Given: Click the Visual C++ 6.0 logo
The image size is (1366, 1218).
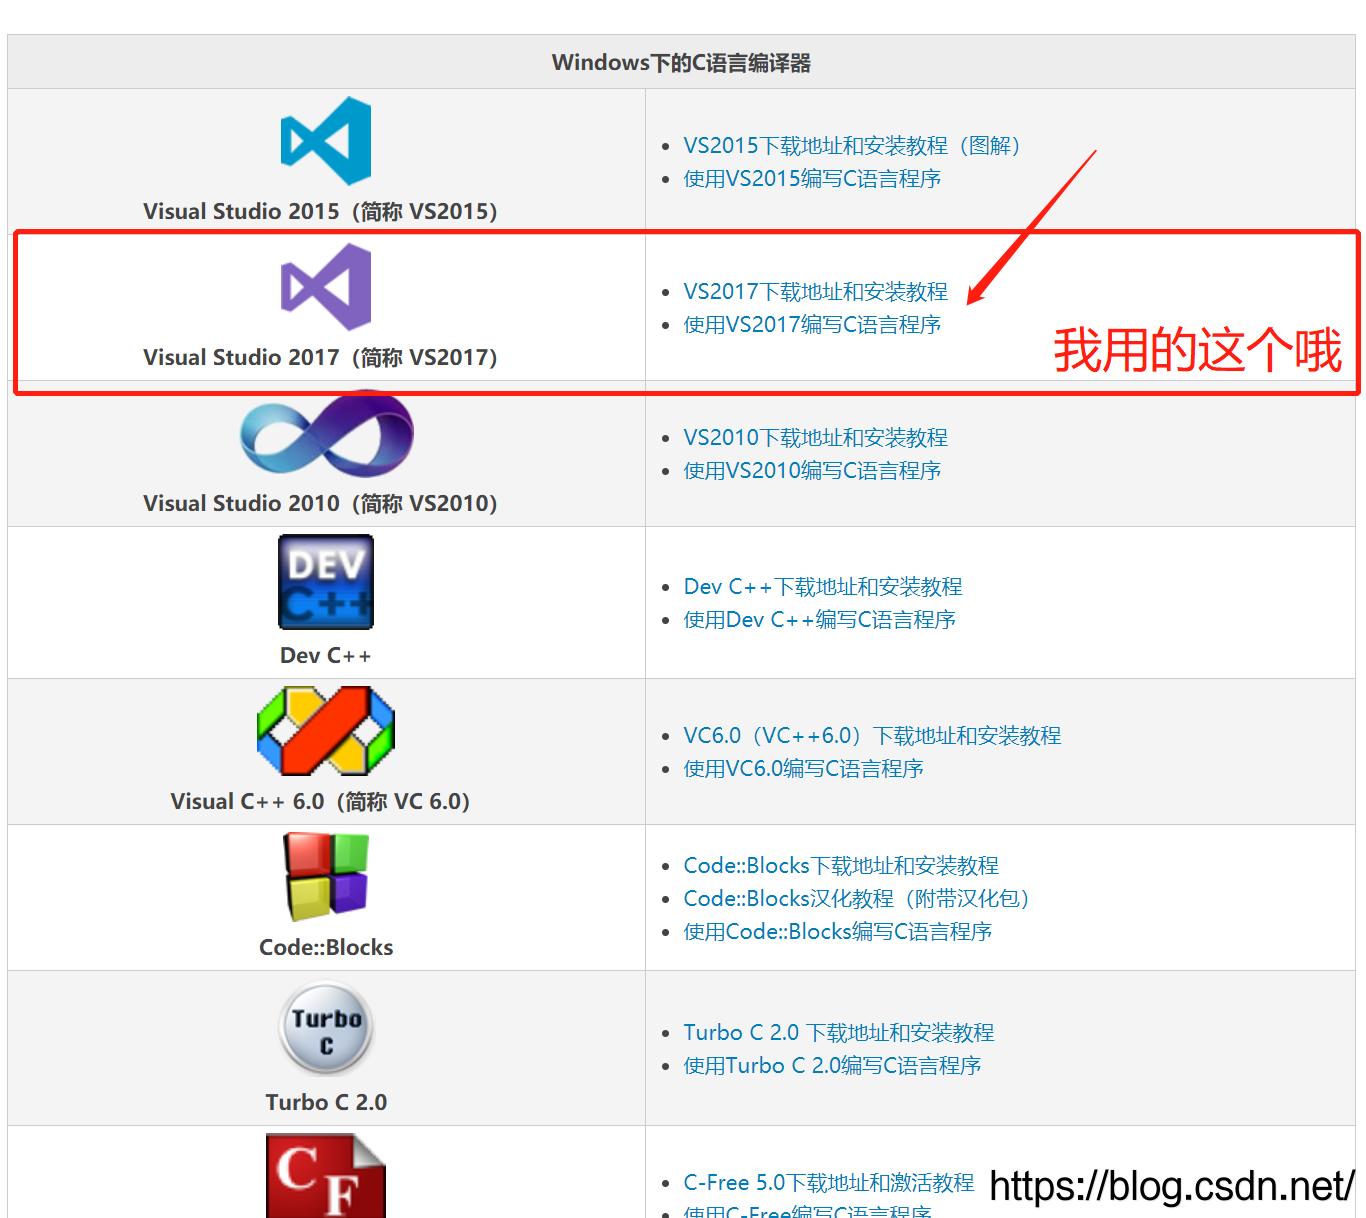Looking at the screenshot, I should tap(326, 730).
